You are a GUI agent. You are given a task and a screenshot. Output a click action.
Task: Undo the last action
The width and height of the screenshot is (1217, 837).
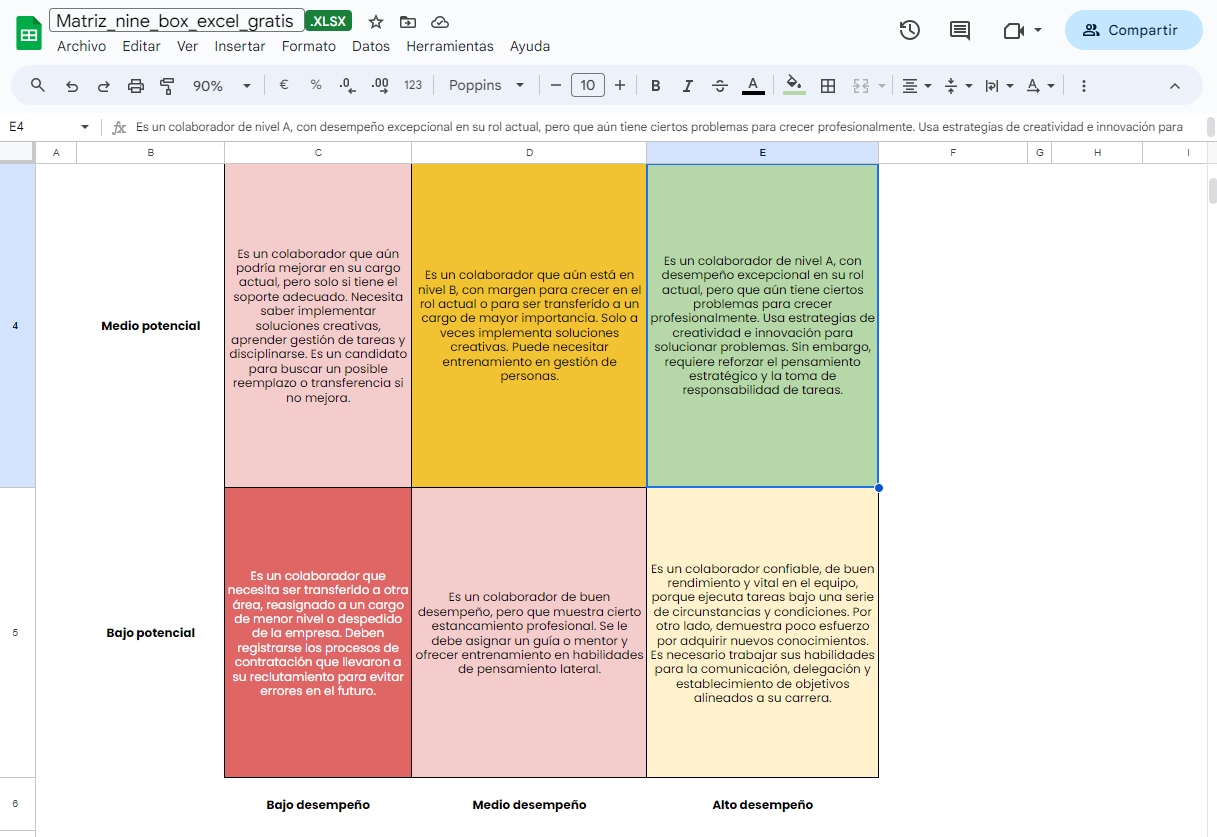[71, 85]
